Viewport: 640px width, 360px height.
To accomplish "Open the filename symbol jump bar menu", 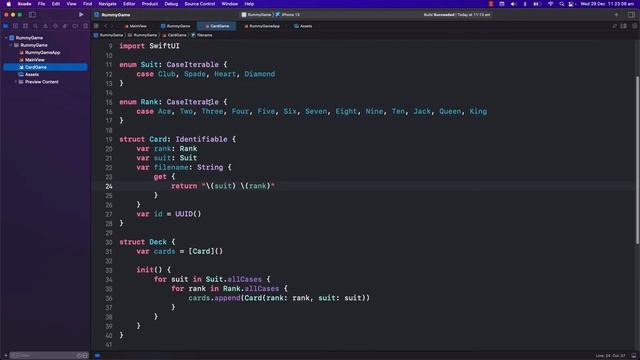I will pos(202,35).
